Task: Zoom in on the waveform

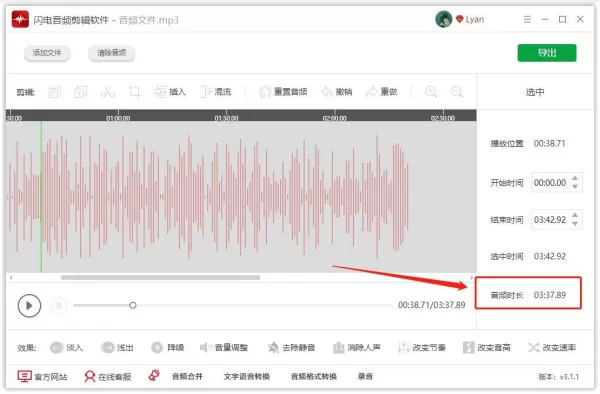Action: [431, 92]
